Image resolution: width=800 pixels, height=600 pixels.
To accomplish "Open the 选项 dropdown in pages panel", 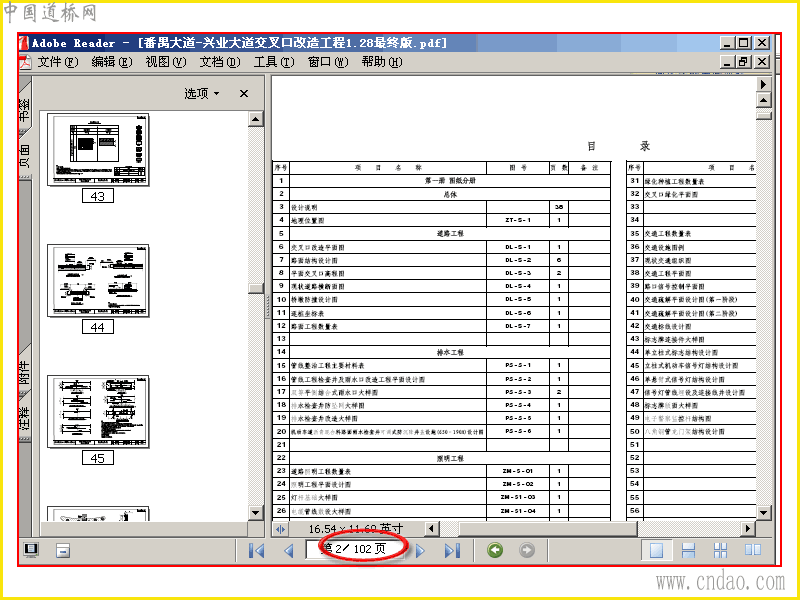I will tap(202, 93).
